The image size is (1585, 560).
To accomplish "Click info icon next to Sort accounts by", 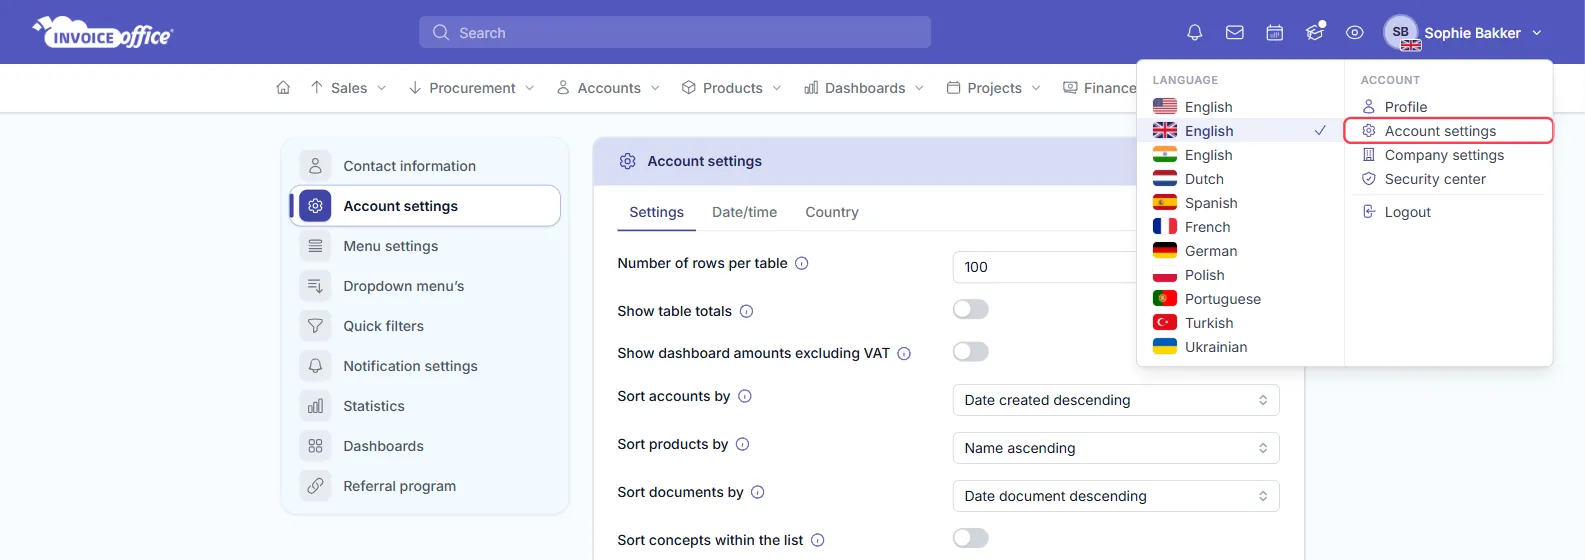I will click(745, 396).
